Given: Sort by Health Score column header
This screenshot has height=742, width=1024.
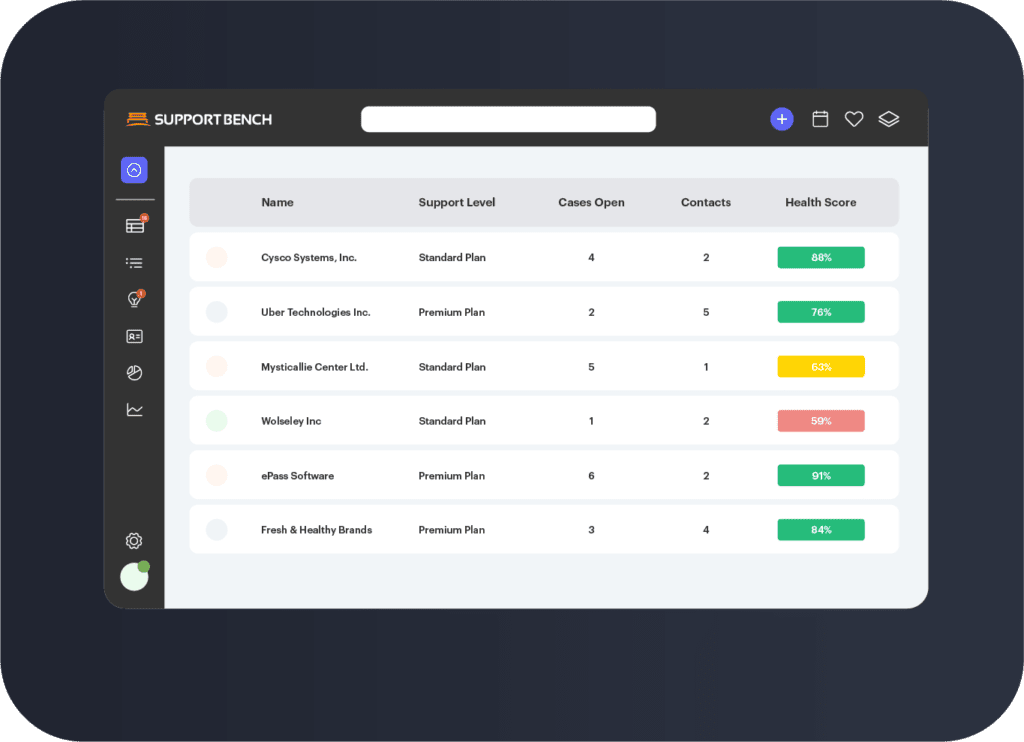Looking at the screenshot, I should (820, 202).
